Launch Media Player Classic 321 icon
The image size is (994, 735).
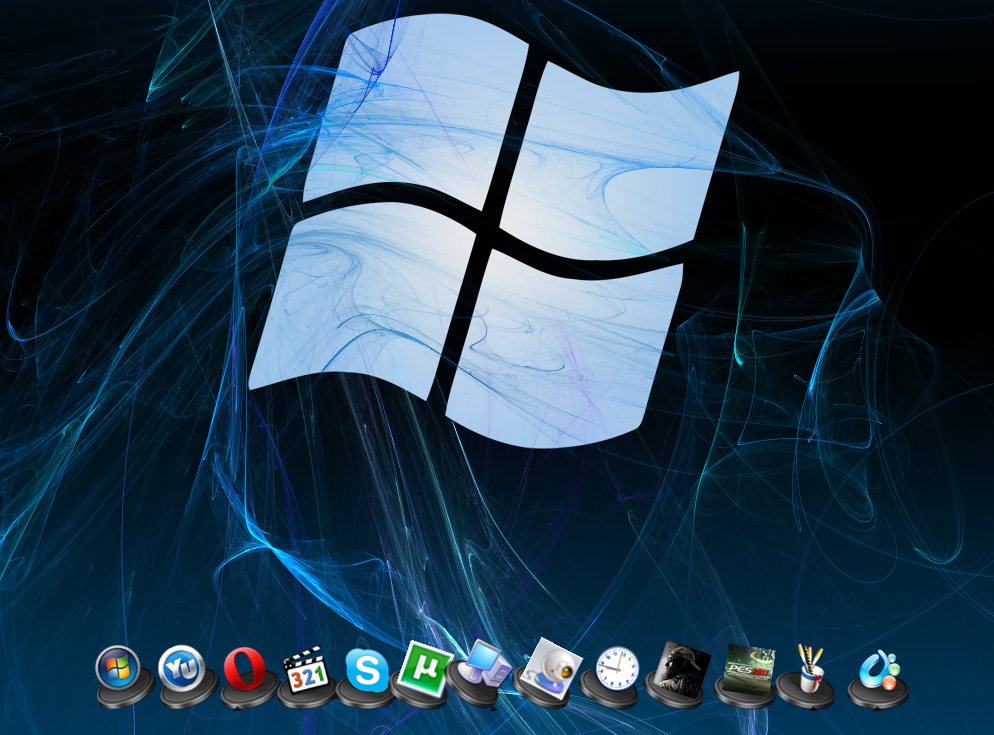(x=307, y=670)
